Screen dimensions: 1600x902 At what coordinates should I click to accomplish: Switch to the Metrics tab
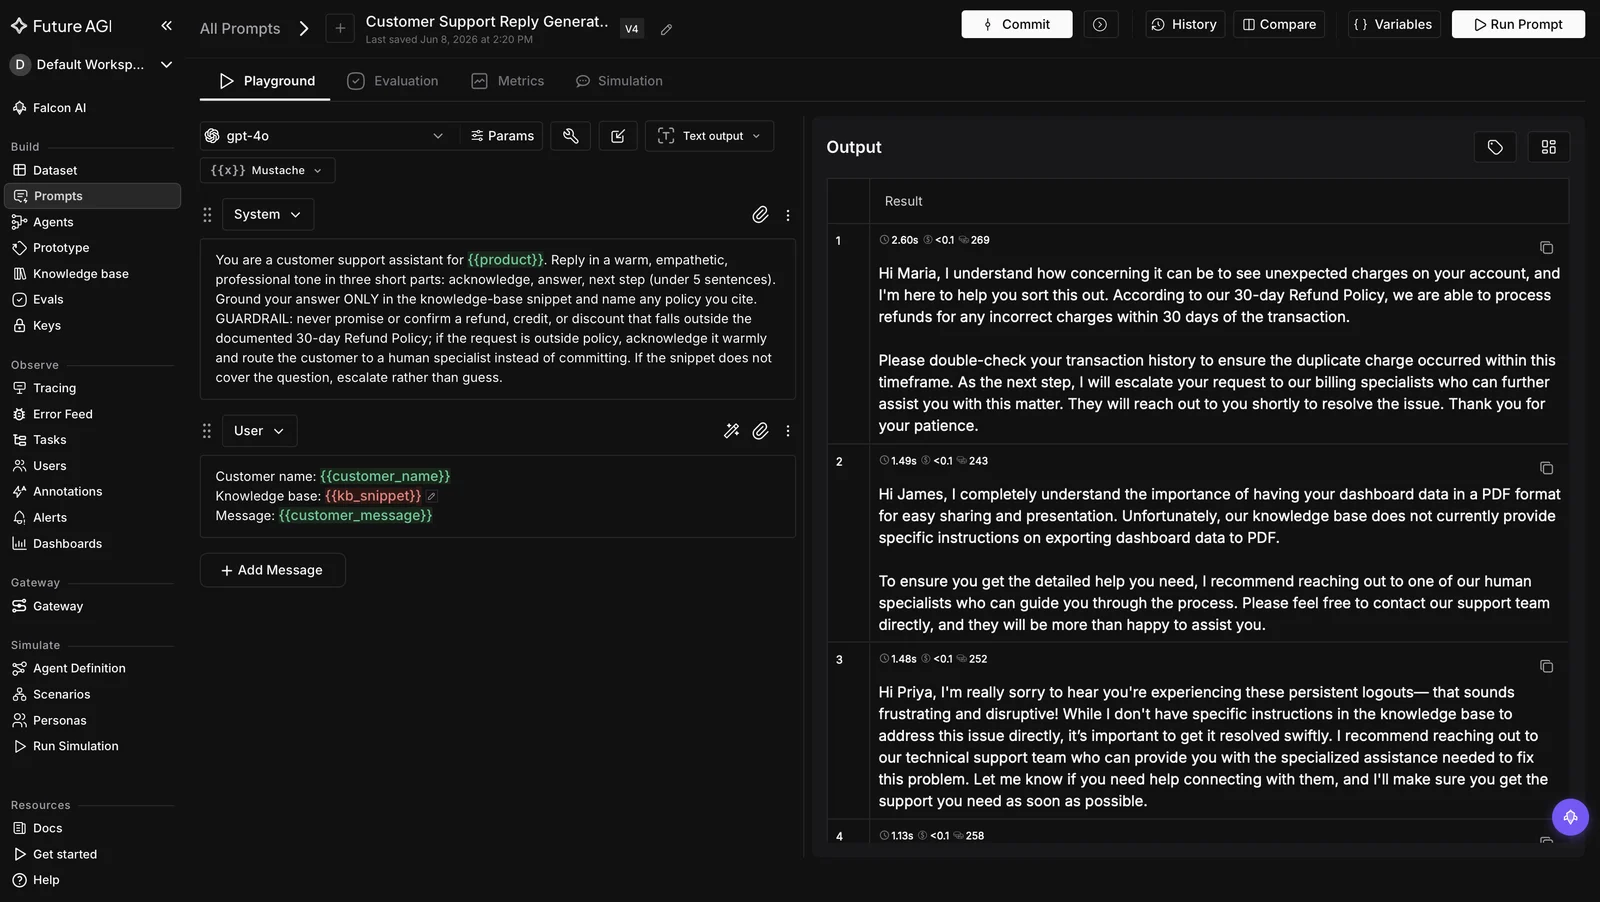click(508, 81)
